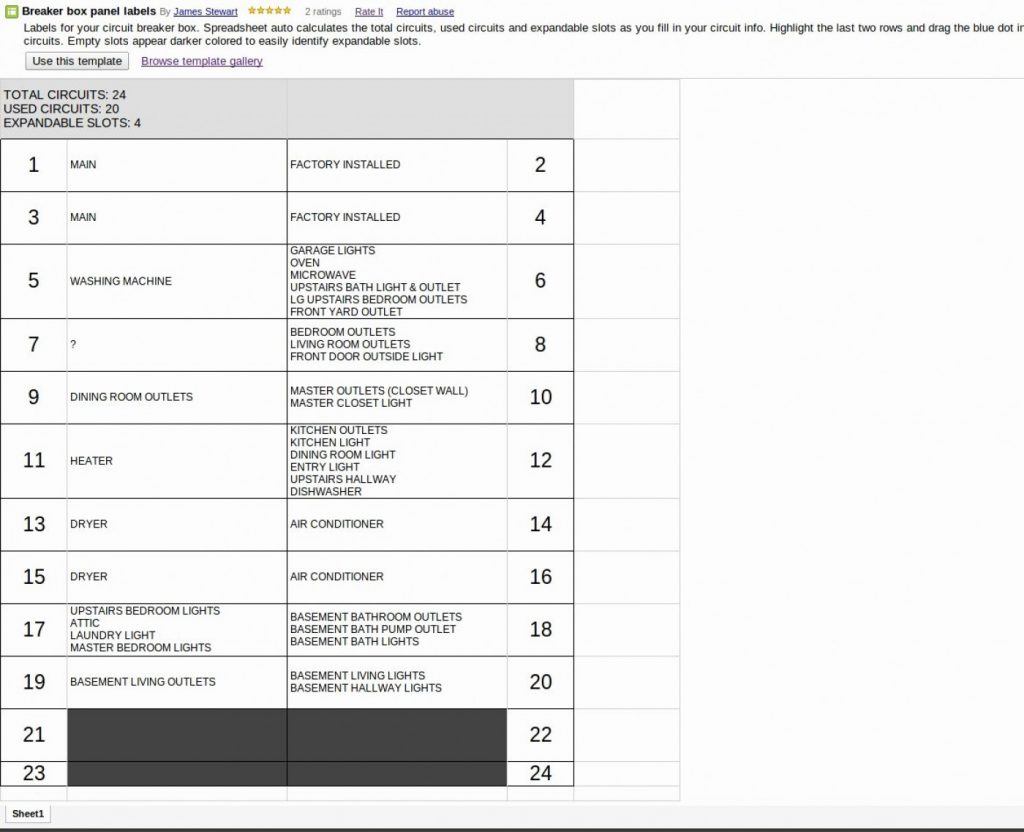1024x832 pixels.
Task: Switch to the Sheet1 tab
Action: (x=28, y=814)
